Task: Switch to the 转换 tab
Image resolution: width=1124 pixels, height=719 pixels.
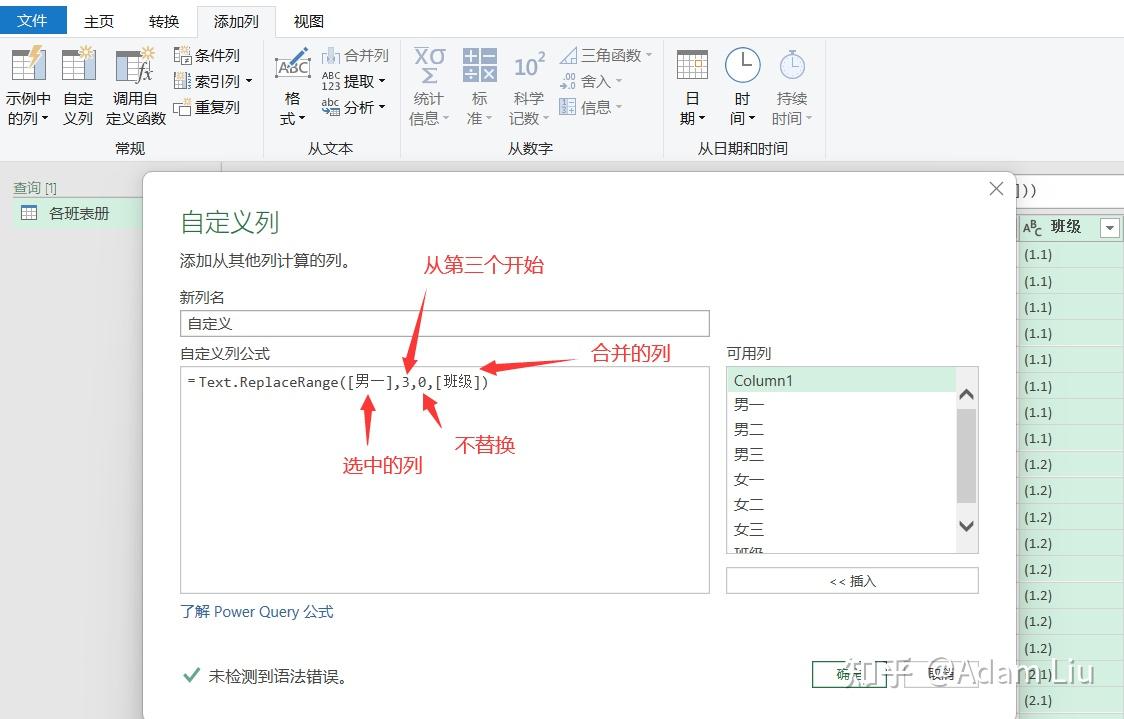Action: point(164,22)
